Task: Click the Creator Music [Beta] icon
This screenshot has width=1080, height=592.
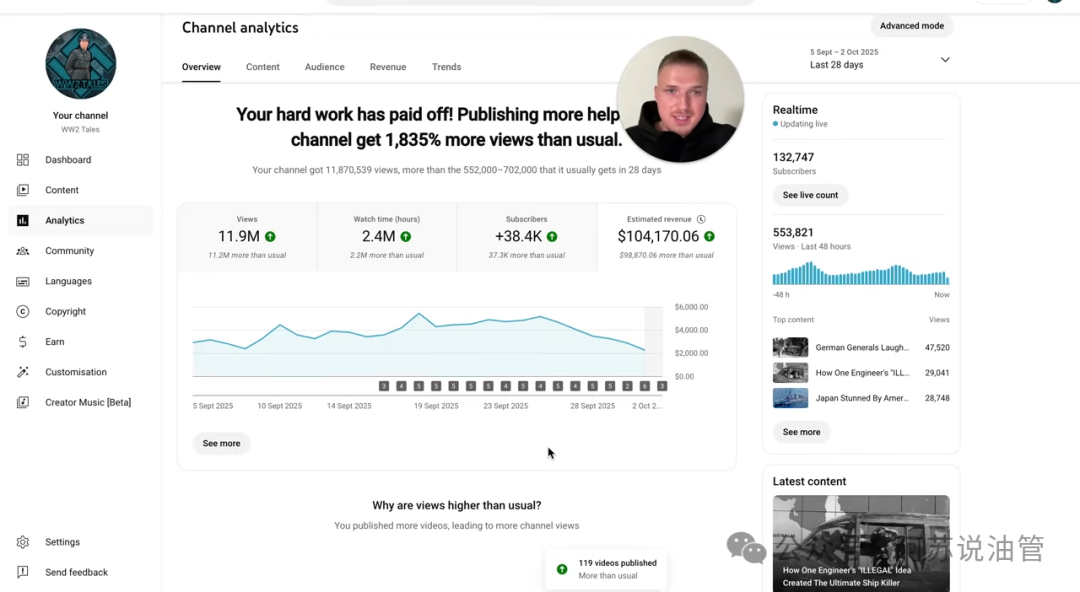Action: 23,402
